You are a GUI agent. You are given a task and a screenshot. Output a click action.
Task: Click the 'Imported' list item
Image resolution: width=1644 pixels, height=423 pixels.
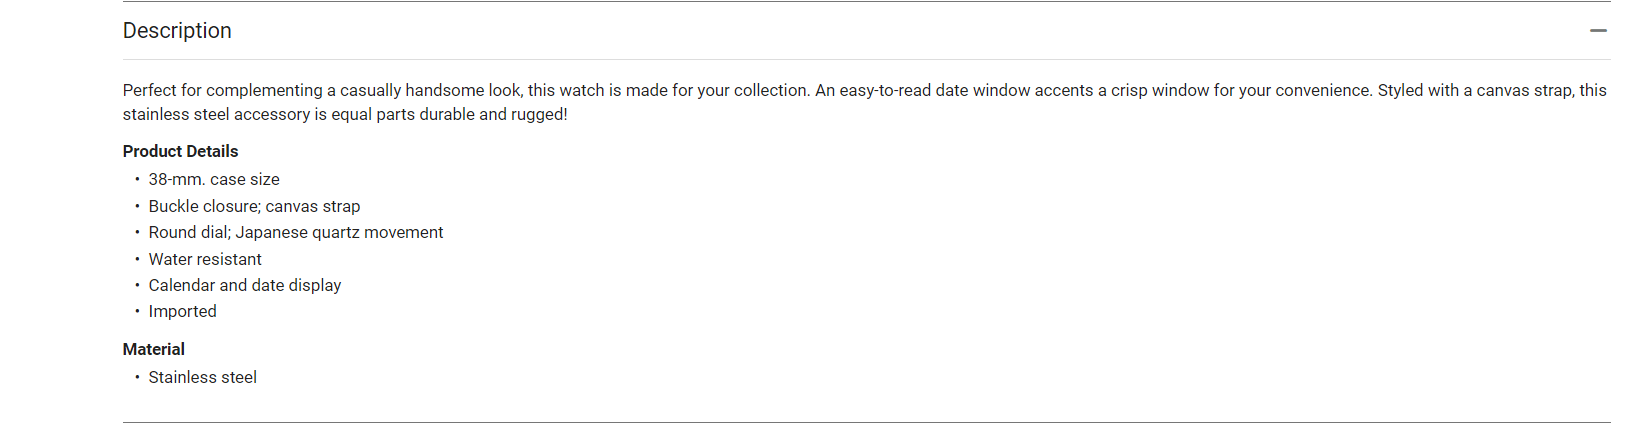pos(182,311)
